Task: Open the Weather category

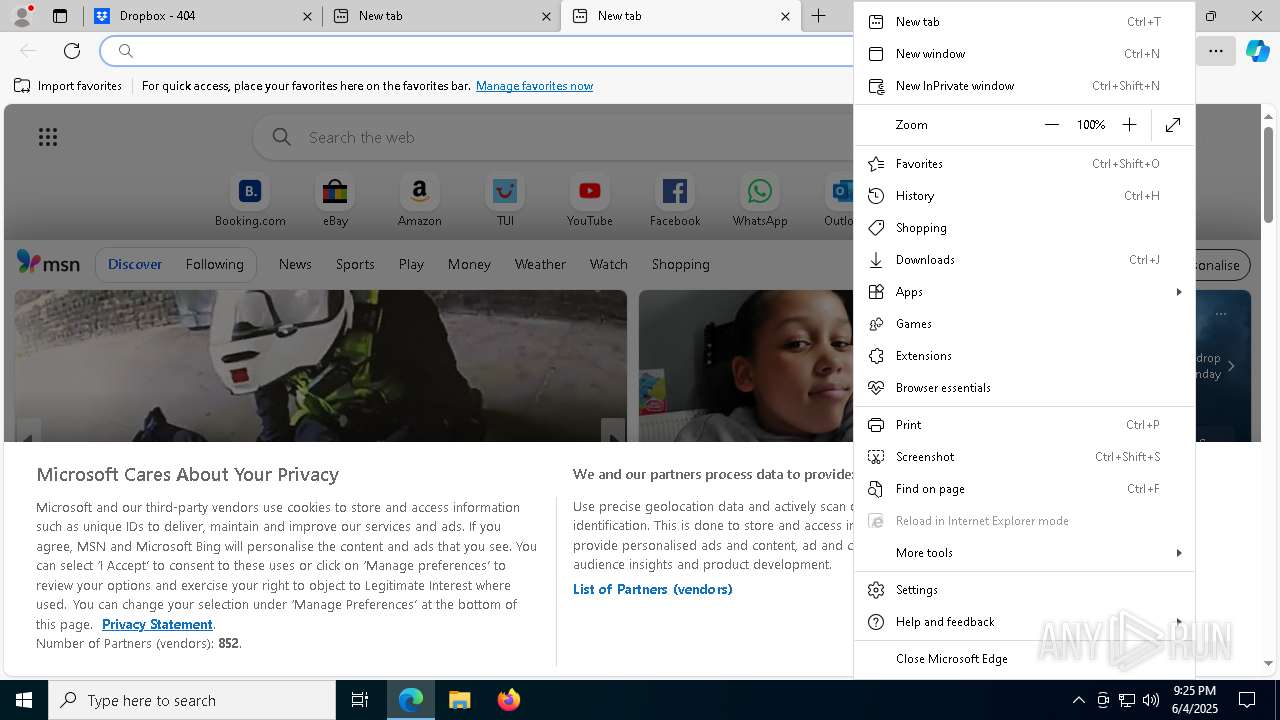Action: [x=540, y=264]
